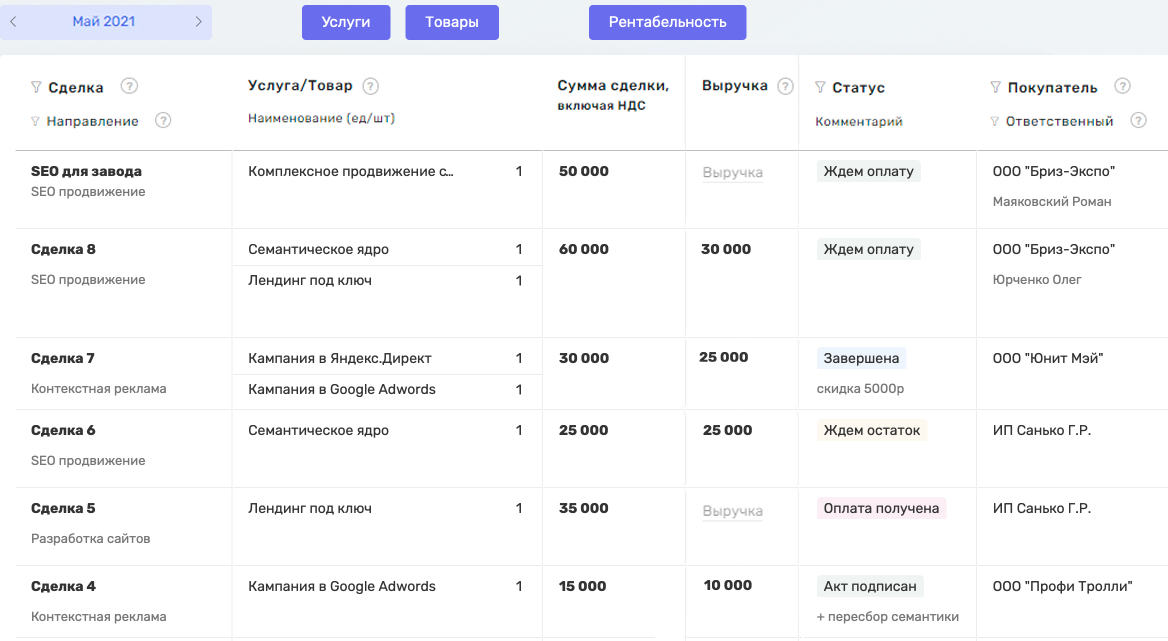
Task: Click Разработка сайтов direction label
Action: pyautogui.click(x=91, y=539)
